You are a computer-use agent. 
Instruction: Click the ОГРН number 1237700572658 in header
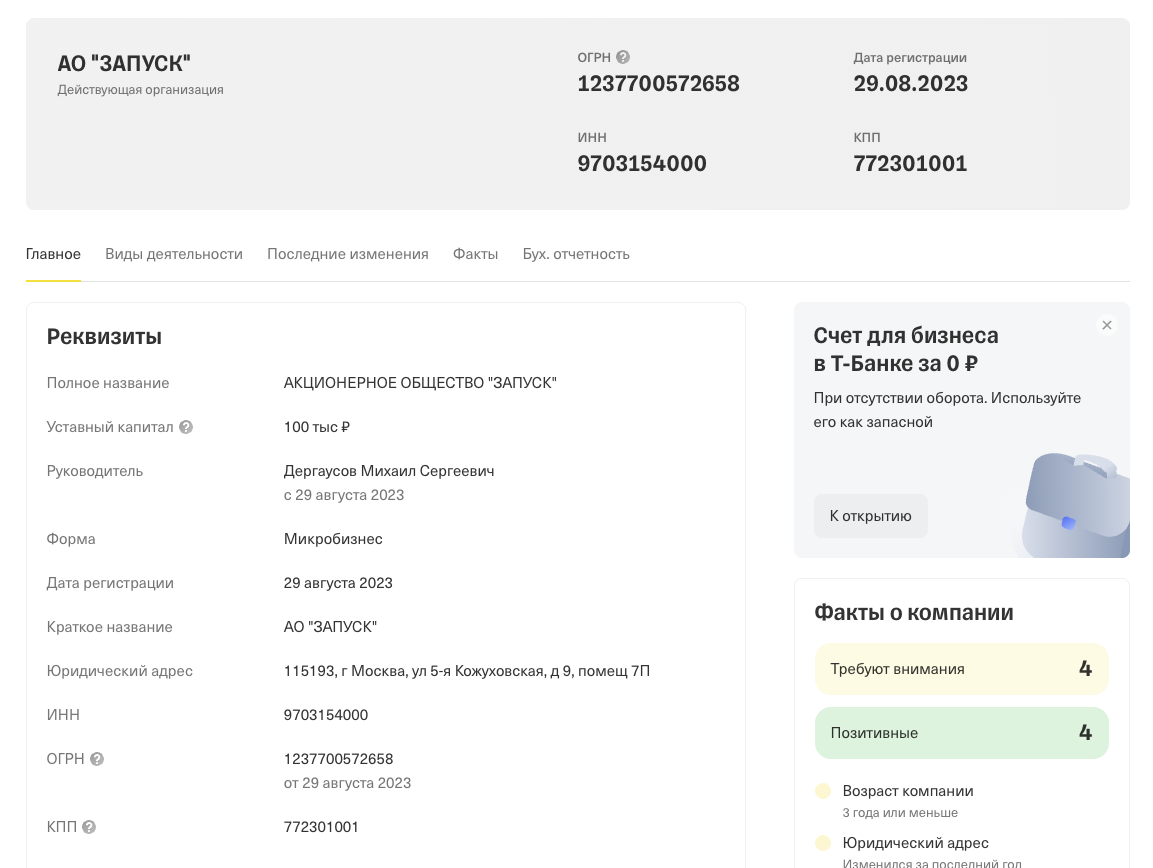[x=658, y=84]
